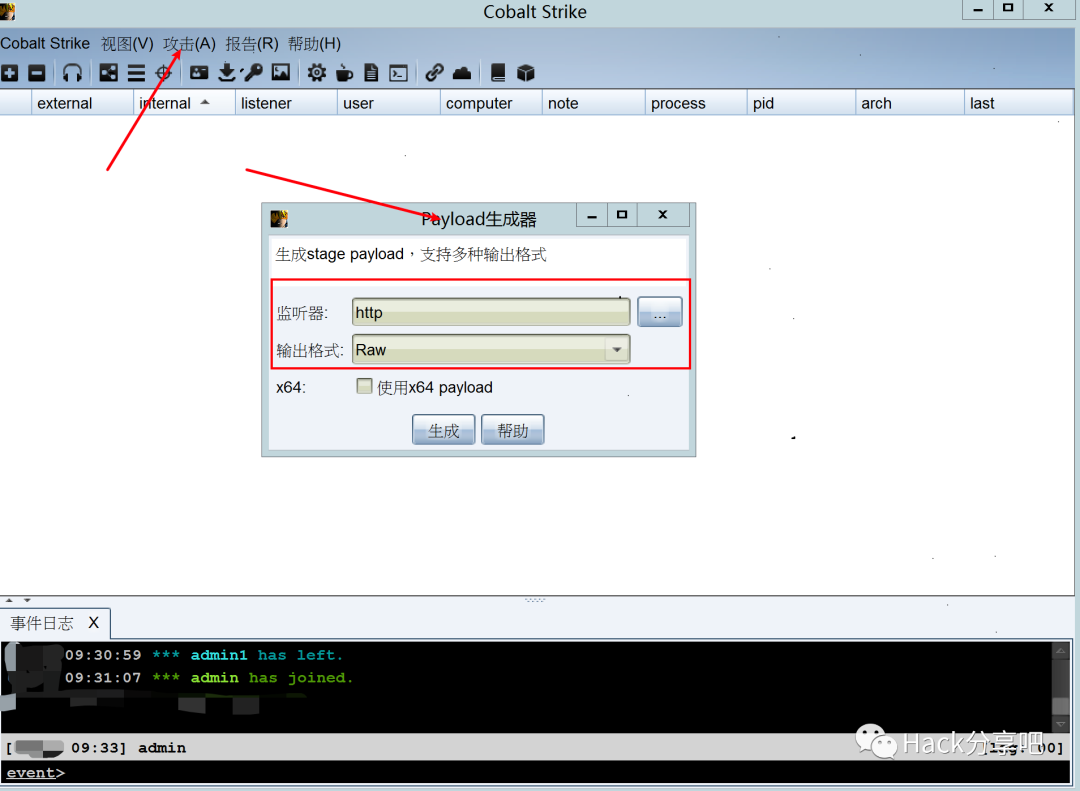Maximize the Payload生成器 dialog
This screenshot has height=791, width=1080.
click(x=622, y=215)
